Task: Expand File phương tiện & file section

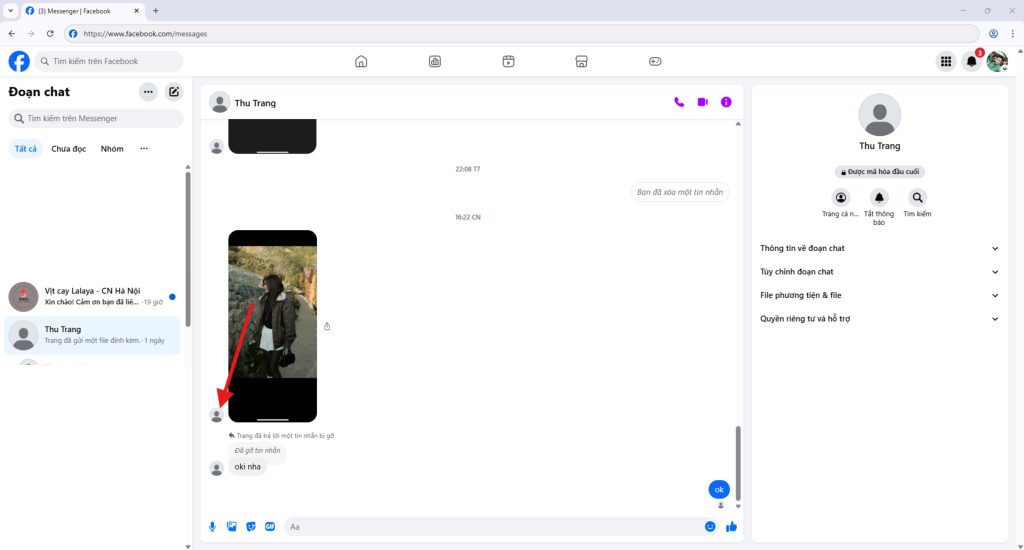Action: tap(879, 296)
